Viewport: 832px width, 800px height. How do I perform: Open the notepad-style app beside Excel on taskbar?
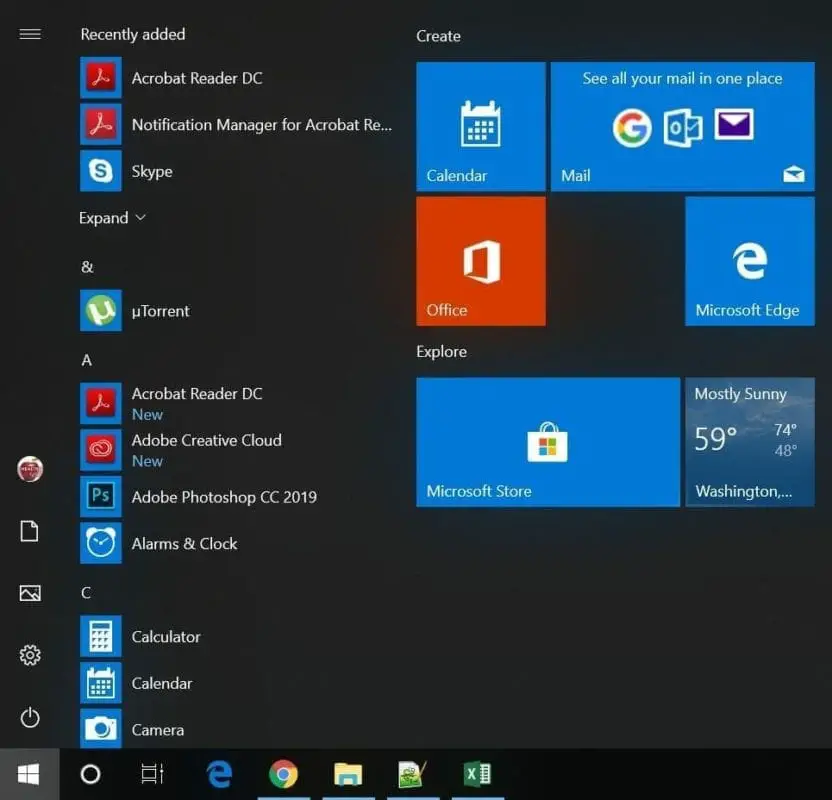point(412,774)
